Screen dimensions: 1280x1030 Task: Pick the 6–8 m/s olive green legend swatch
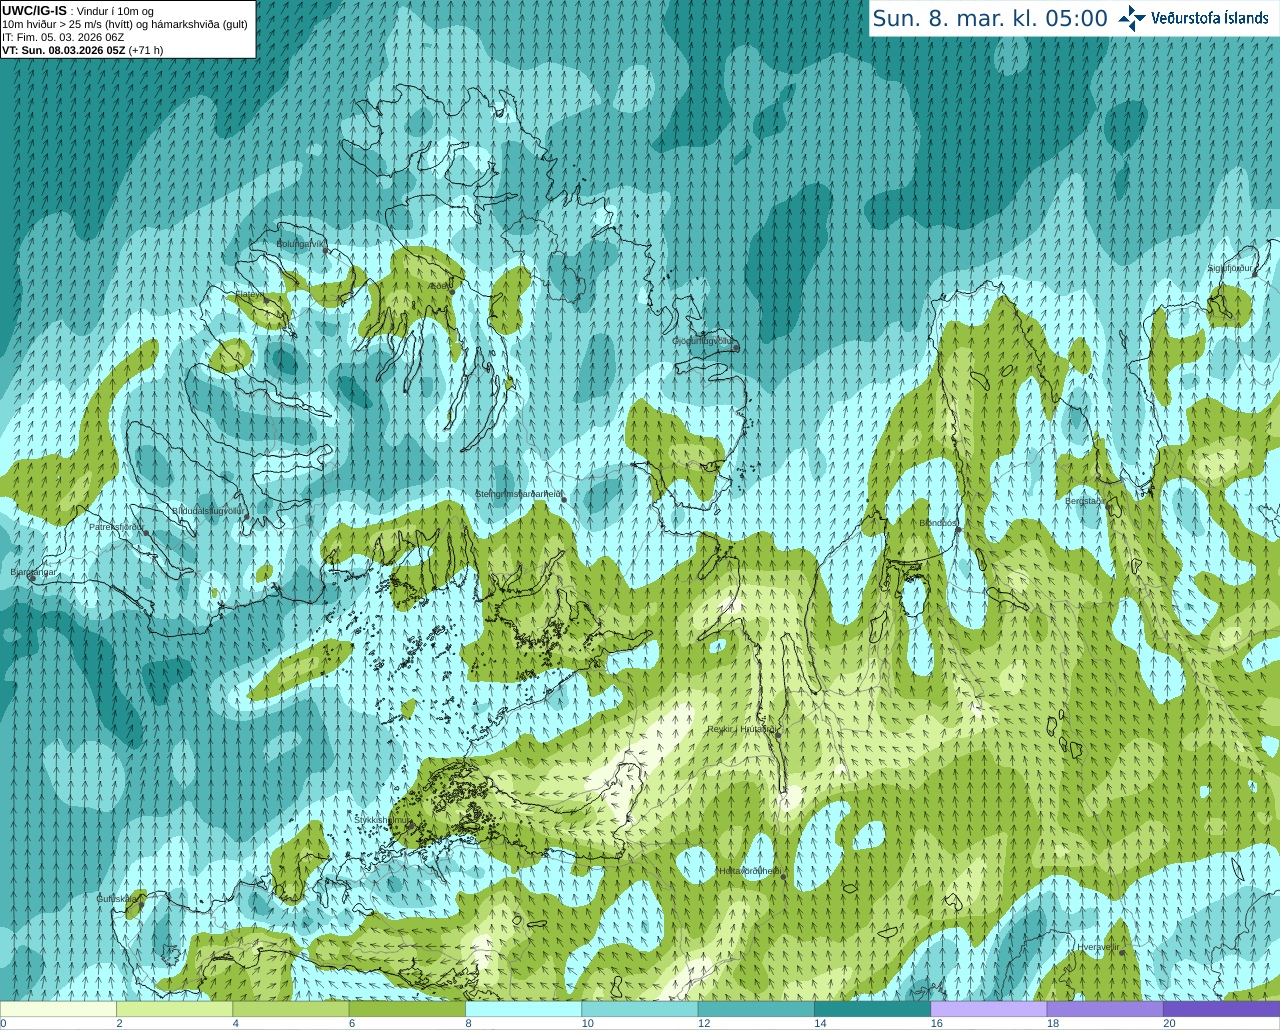click(x=407, y=1009)
